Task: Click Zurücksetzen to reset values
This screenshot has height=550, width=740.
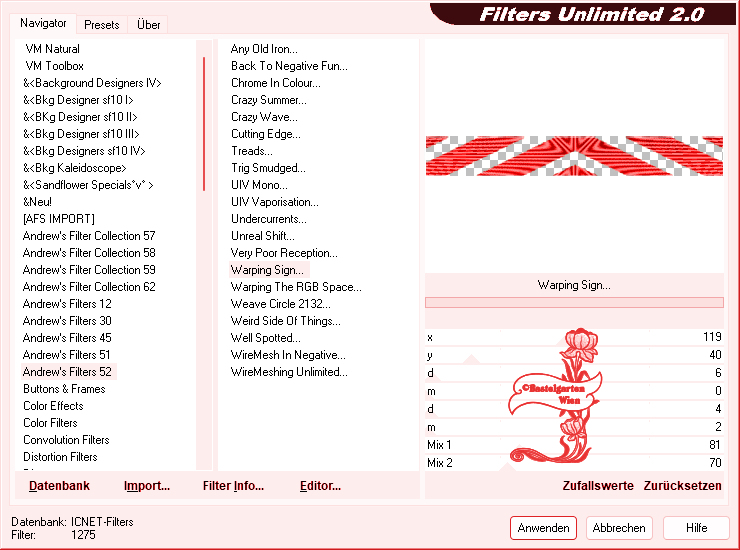Action: 682,486
